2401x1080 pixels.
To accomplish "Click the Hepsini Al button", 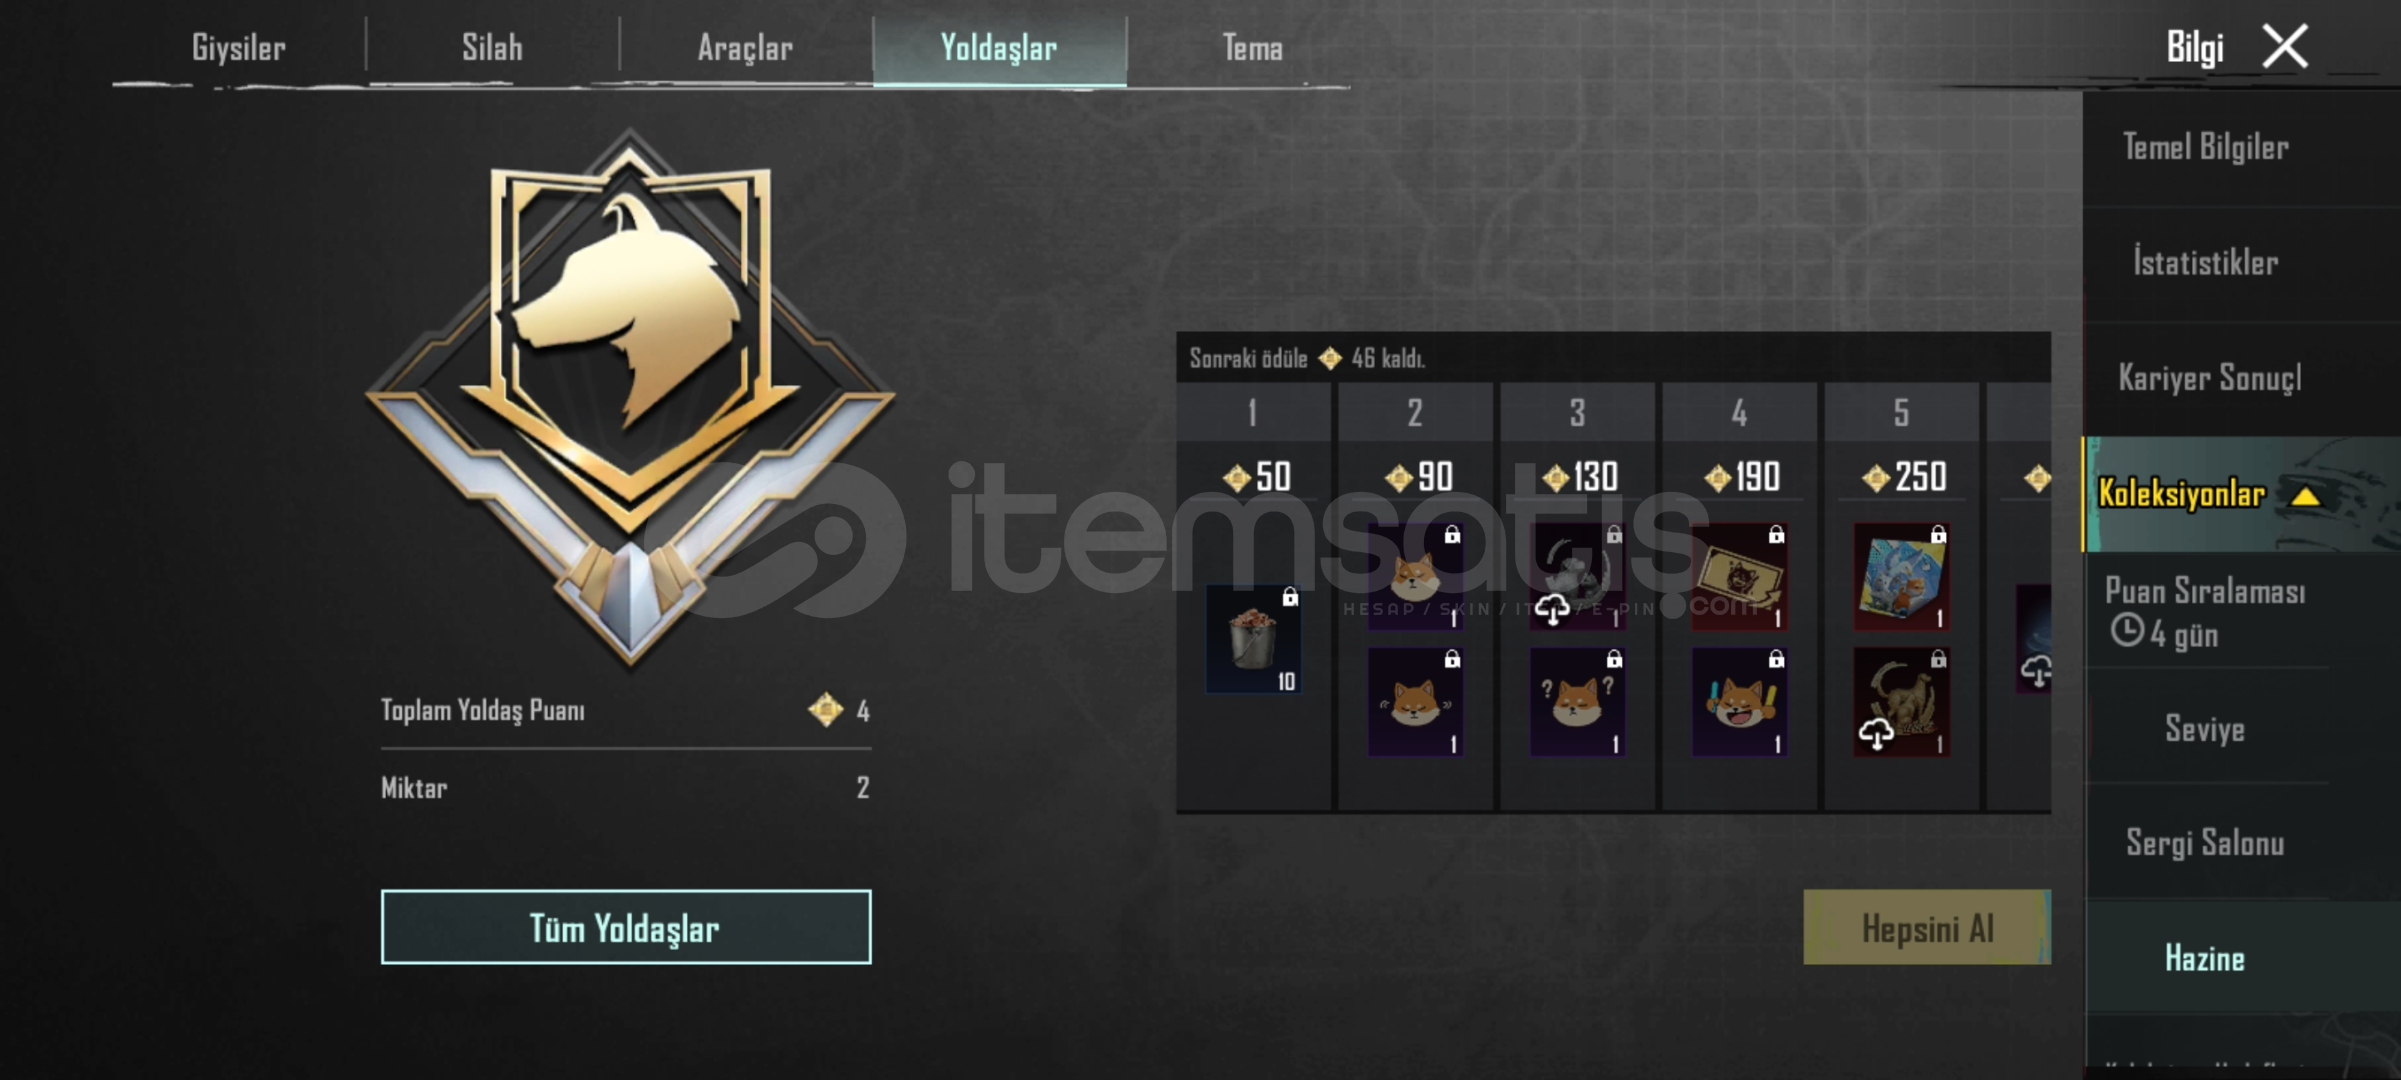I will (1927, 927).
